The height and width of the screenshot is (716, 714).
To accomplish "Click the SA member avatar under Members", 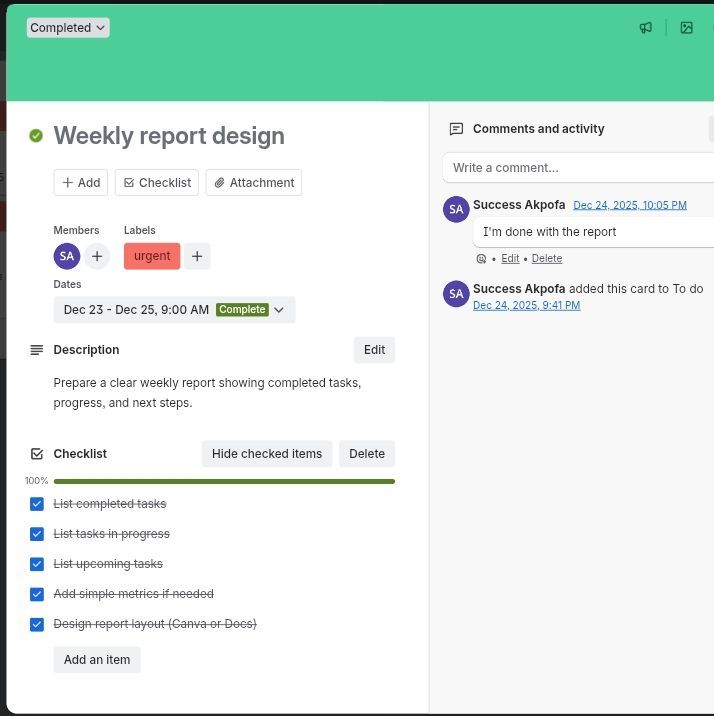I will pyautogui.click(x=67, y=256).
